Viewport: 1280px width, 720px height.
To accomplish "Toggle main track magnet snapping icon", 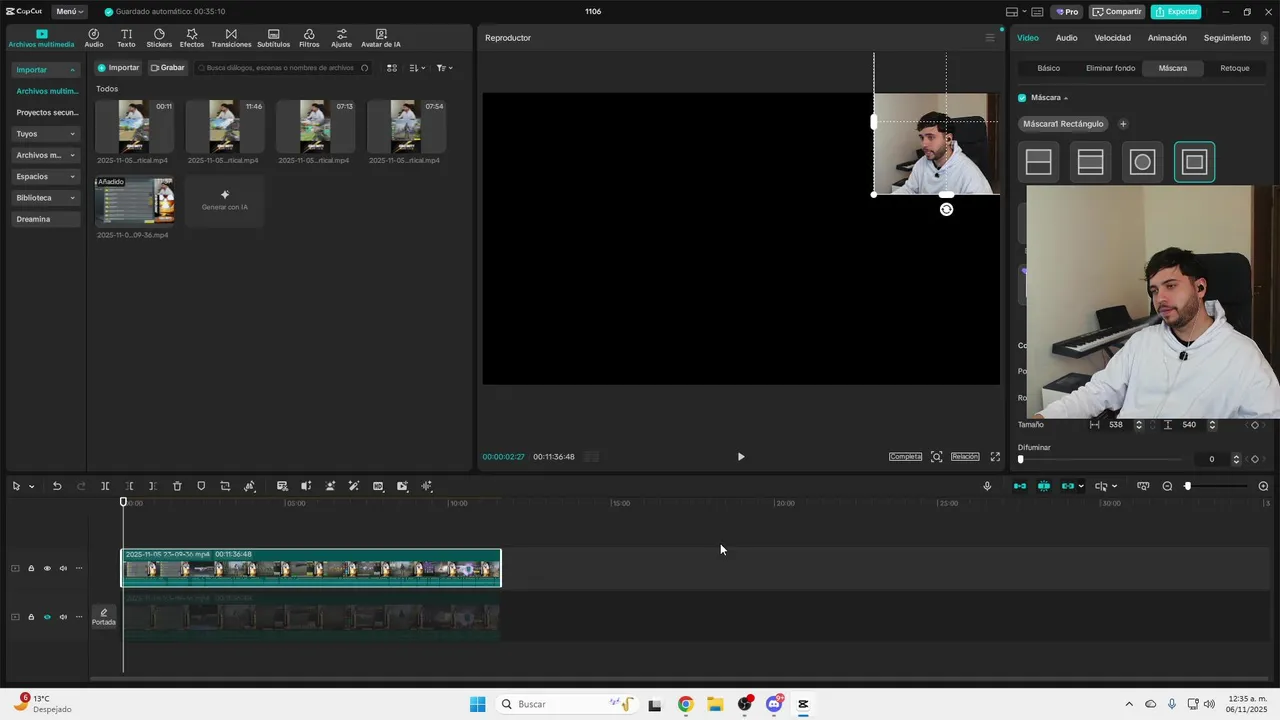I will point(1020,486).
